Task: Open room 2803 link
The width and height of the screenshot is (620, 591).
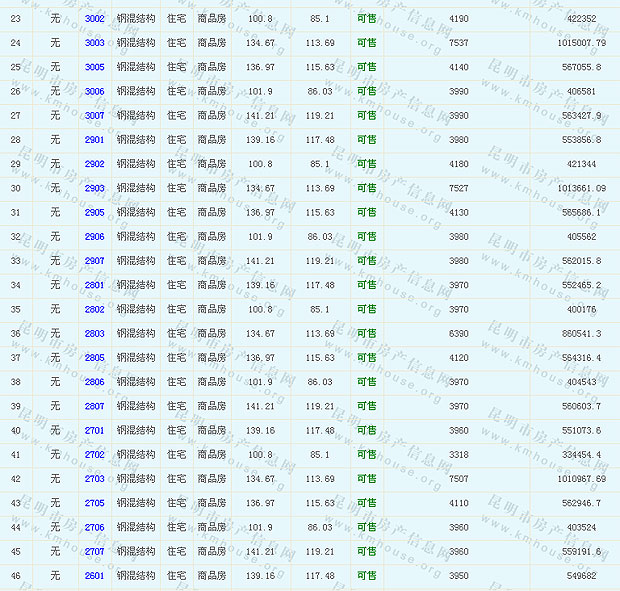Action: tap(94, 334)
